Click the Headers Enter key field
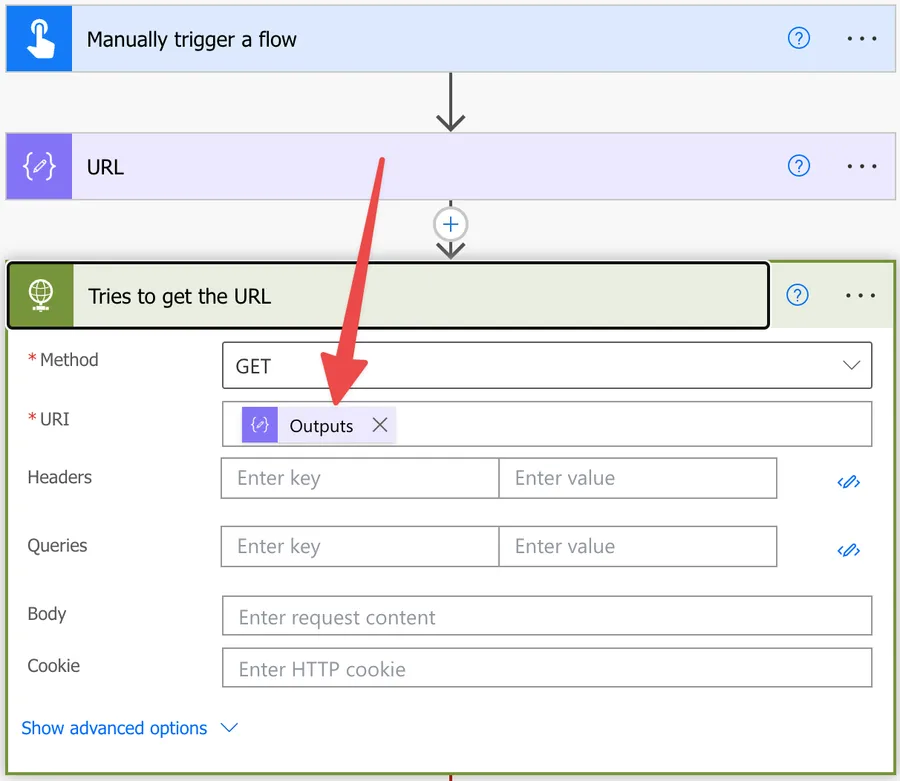Screen dimensions: 900x781 [x=359, y=478]
